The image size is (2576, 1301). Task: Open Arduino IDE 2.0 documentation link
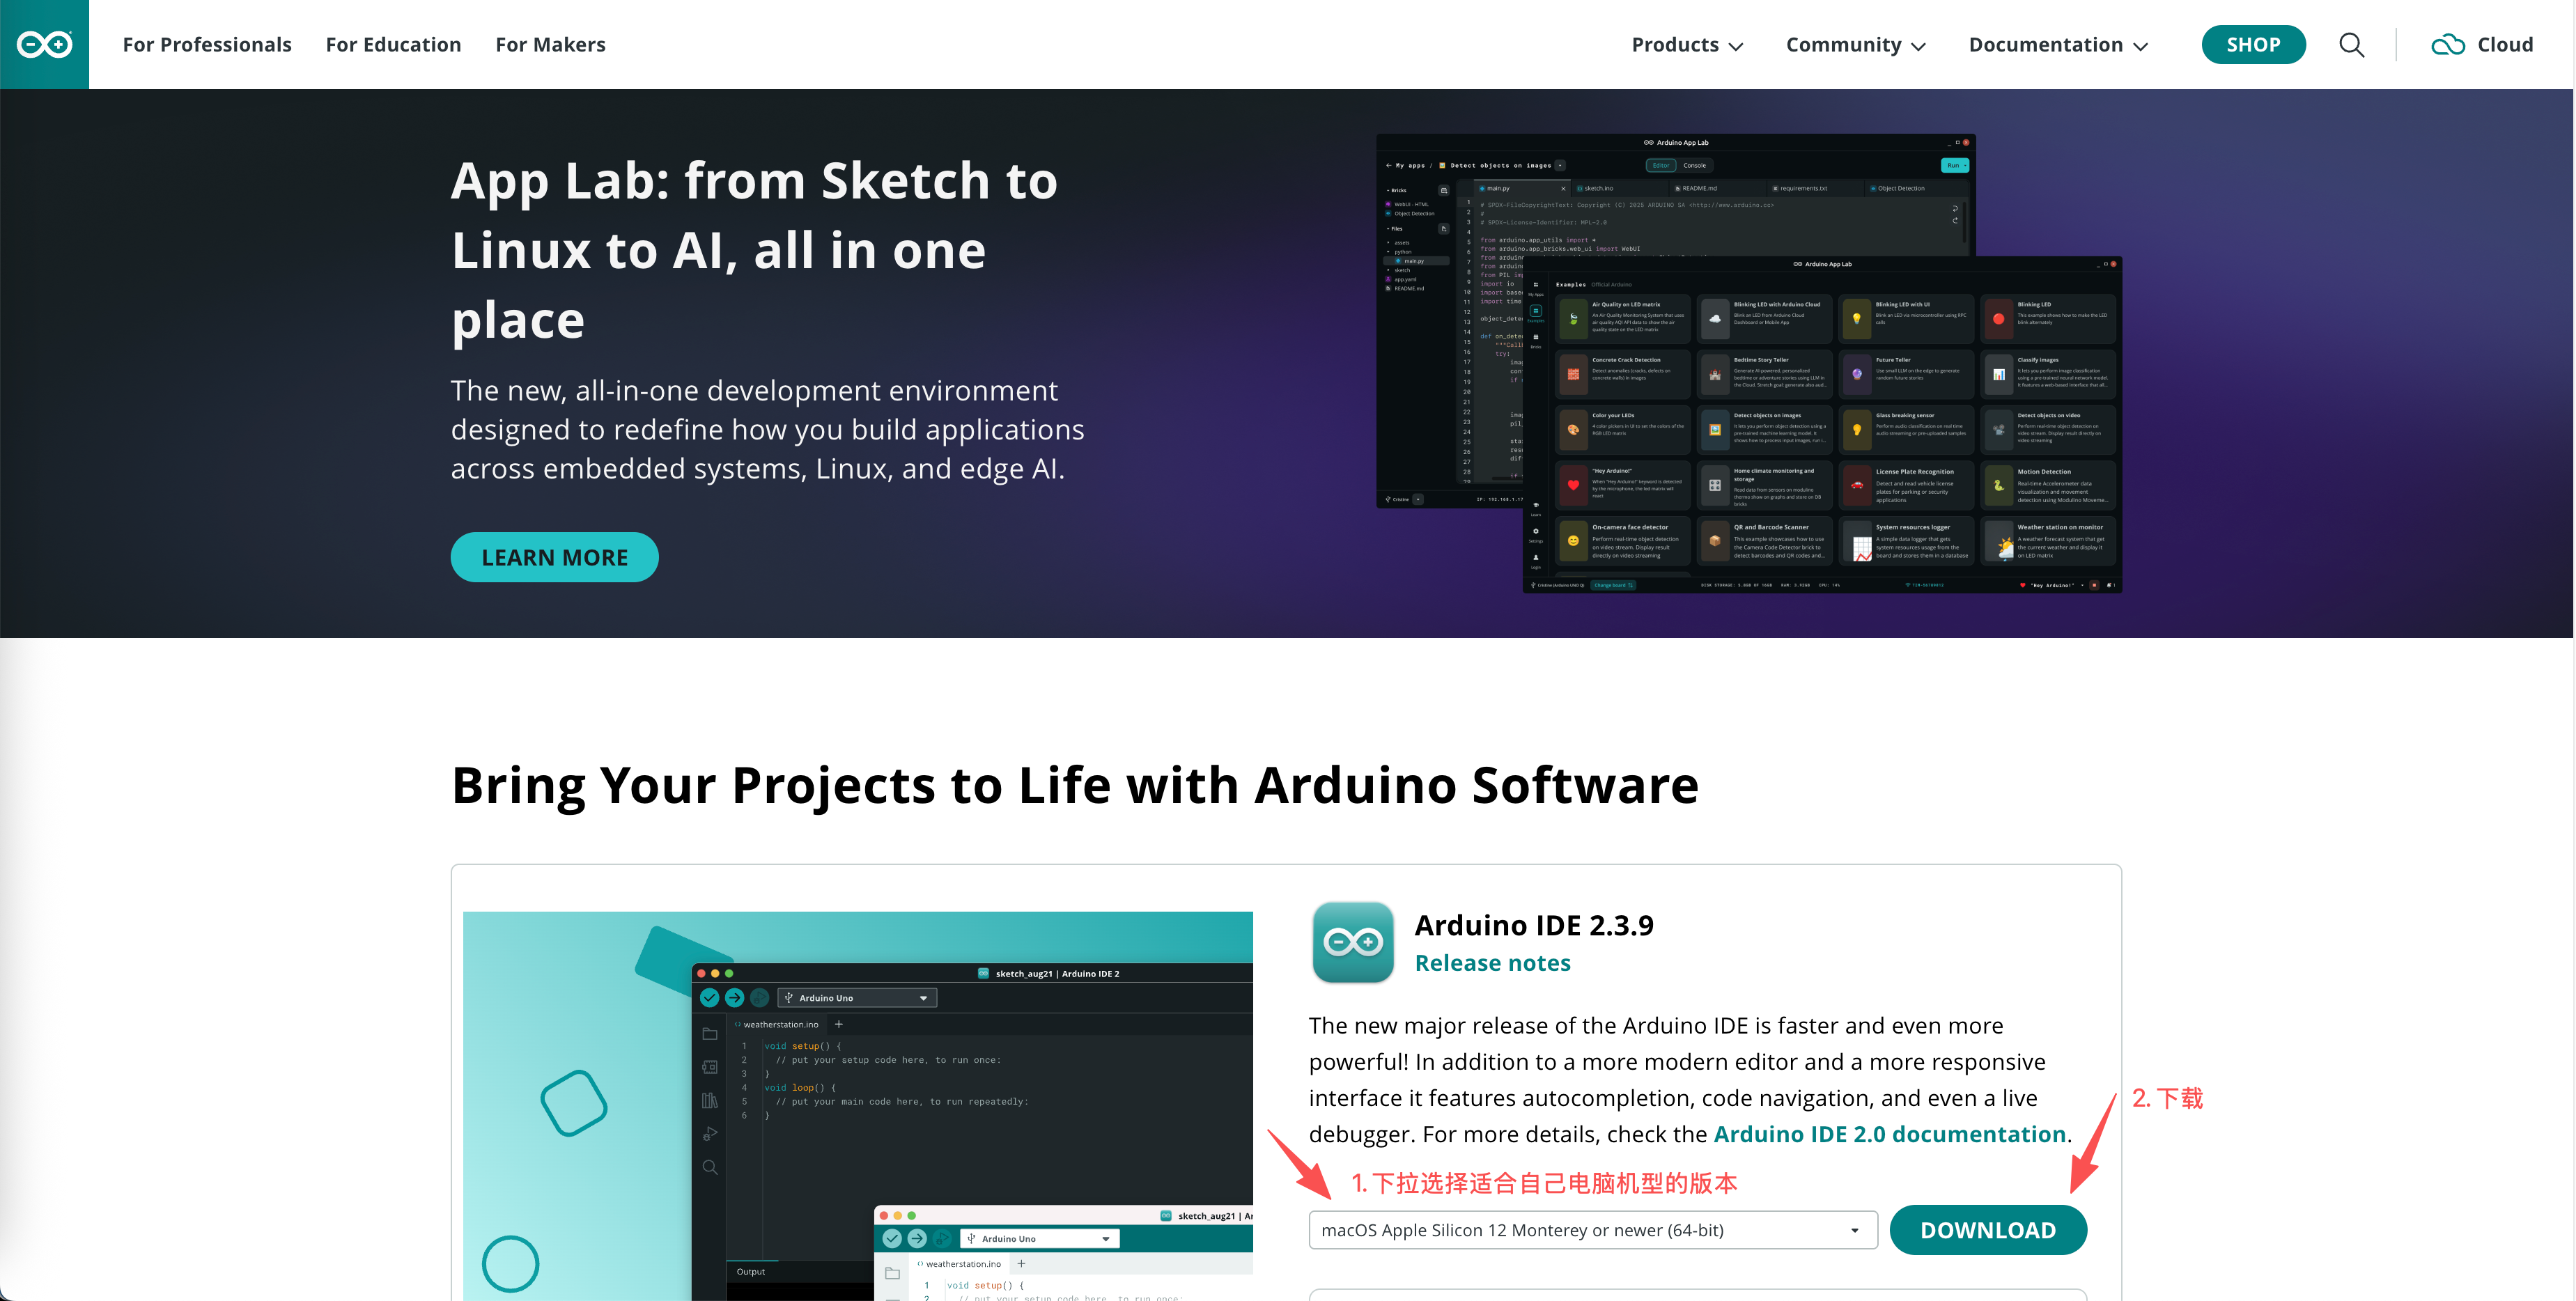tap(1889, 1134)
